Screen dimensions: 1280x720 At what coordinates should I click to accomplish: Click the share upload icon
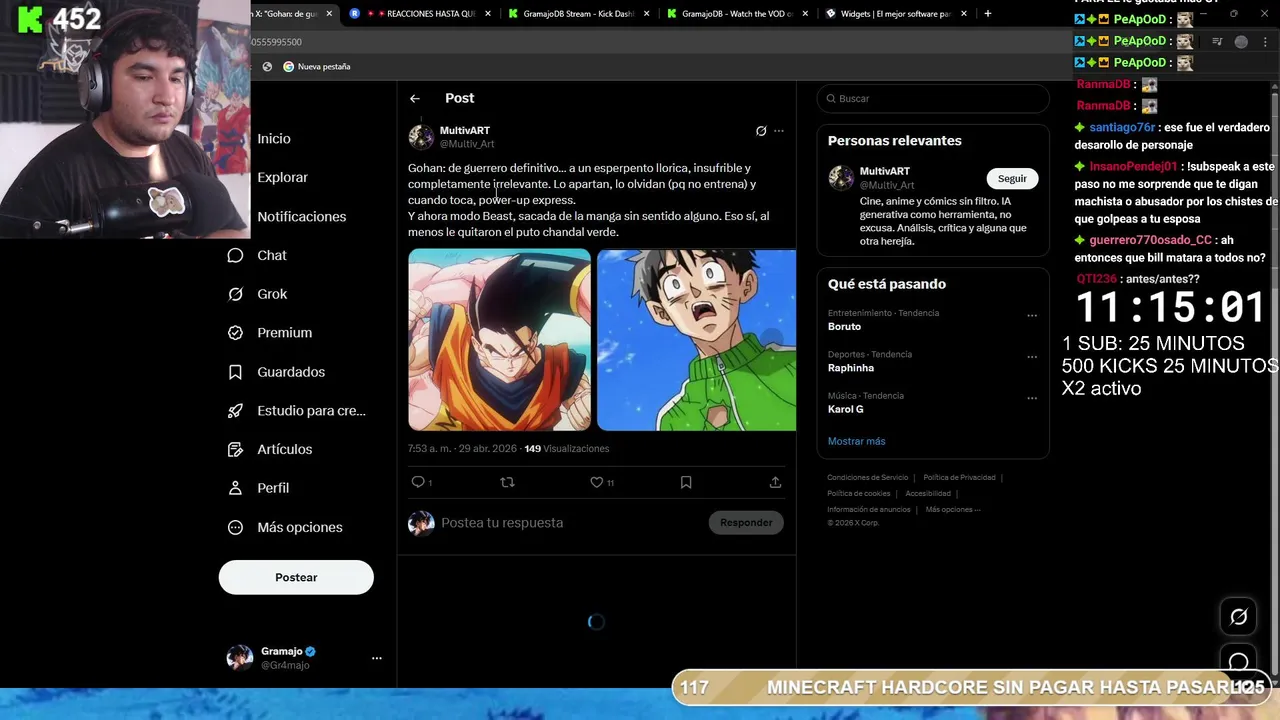click(775, 482)
